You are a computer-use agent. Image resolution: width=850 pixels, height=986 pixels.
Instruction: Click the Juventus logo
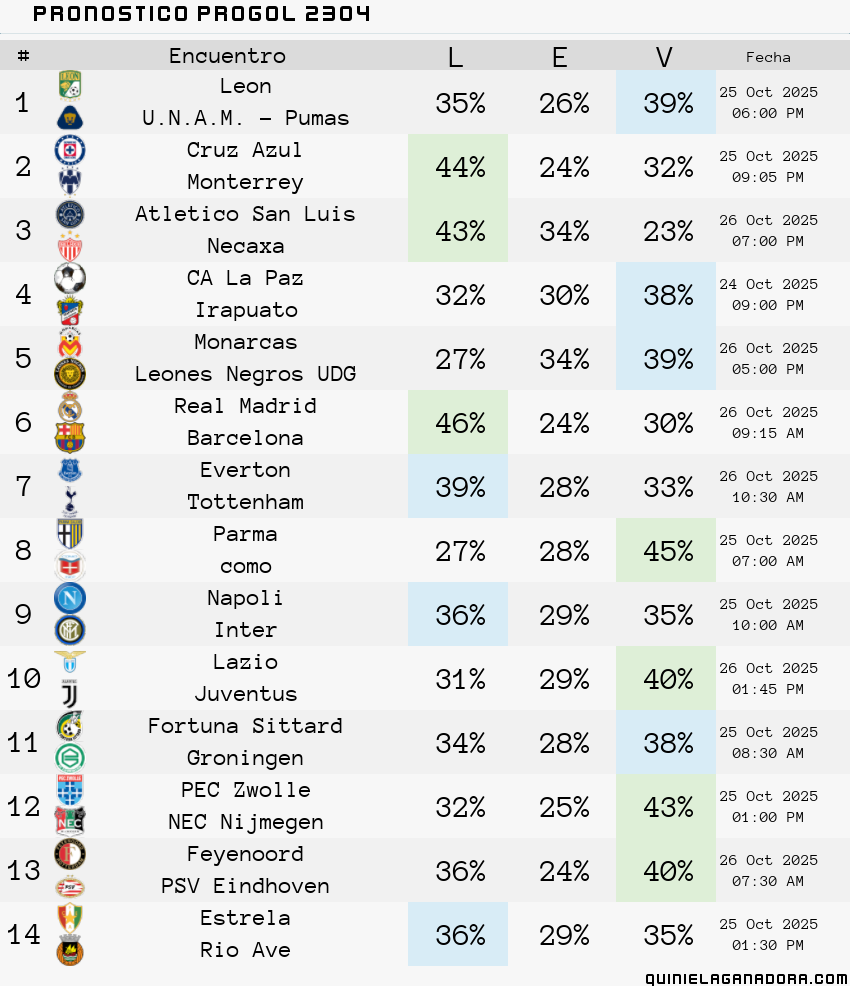coord(70,694)
